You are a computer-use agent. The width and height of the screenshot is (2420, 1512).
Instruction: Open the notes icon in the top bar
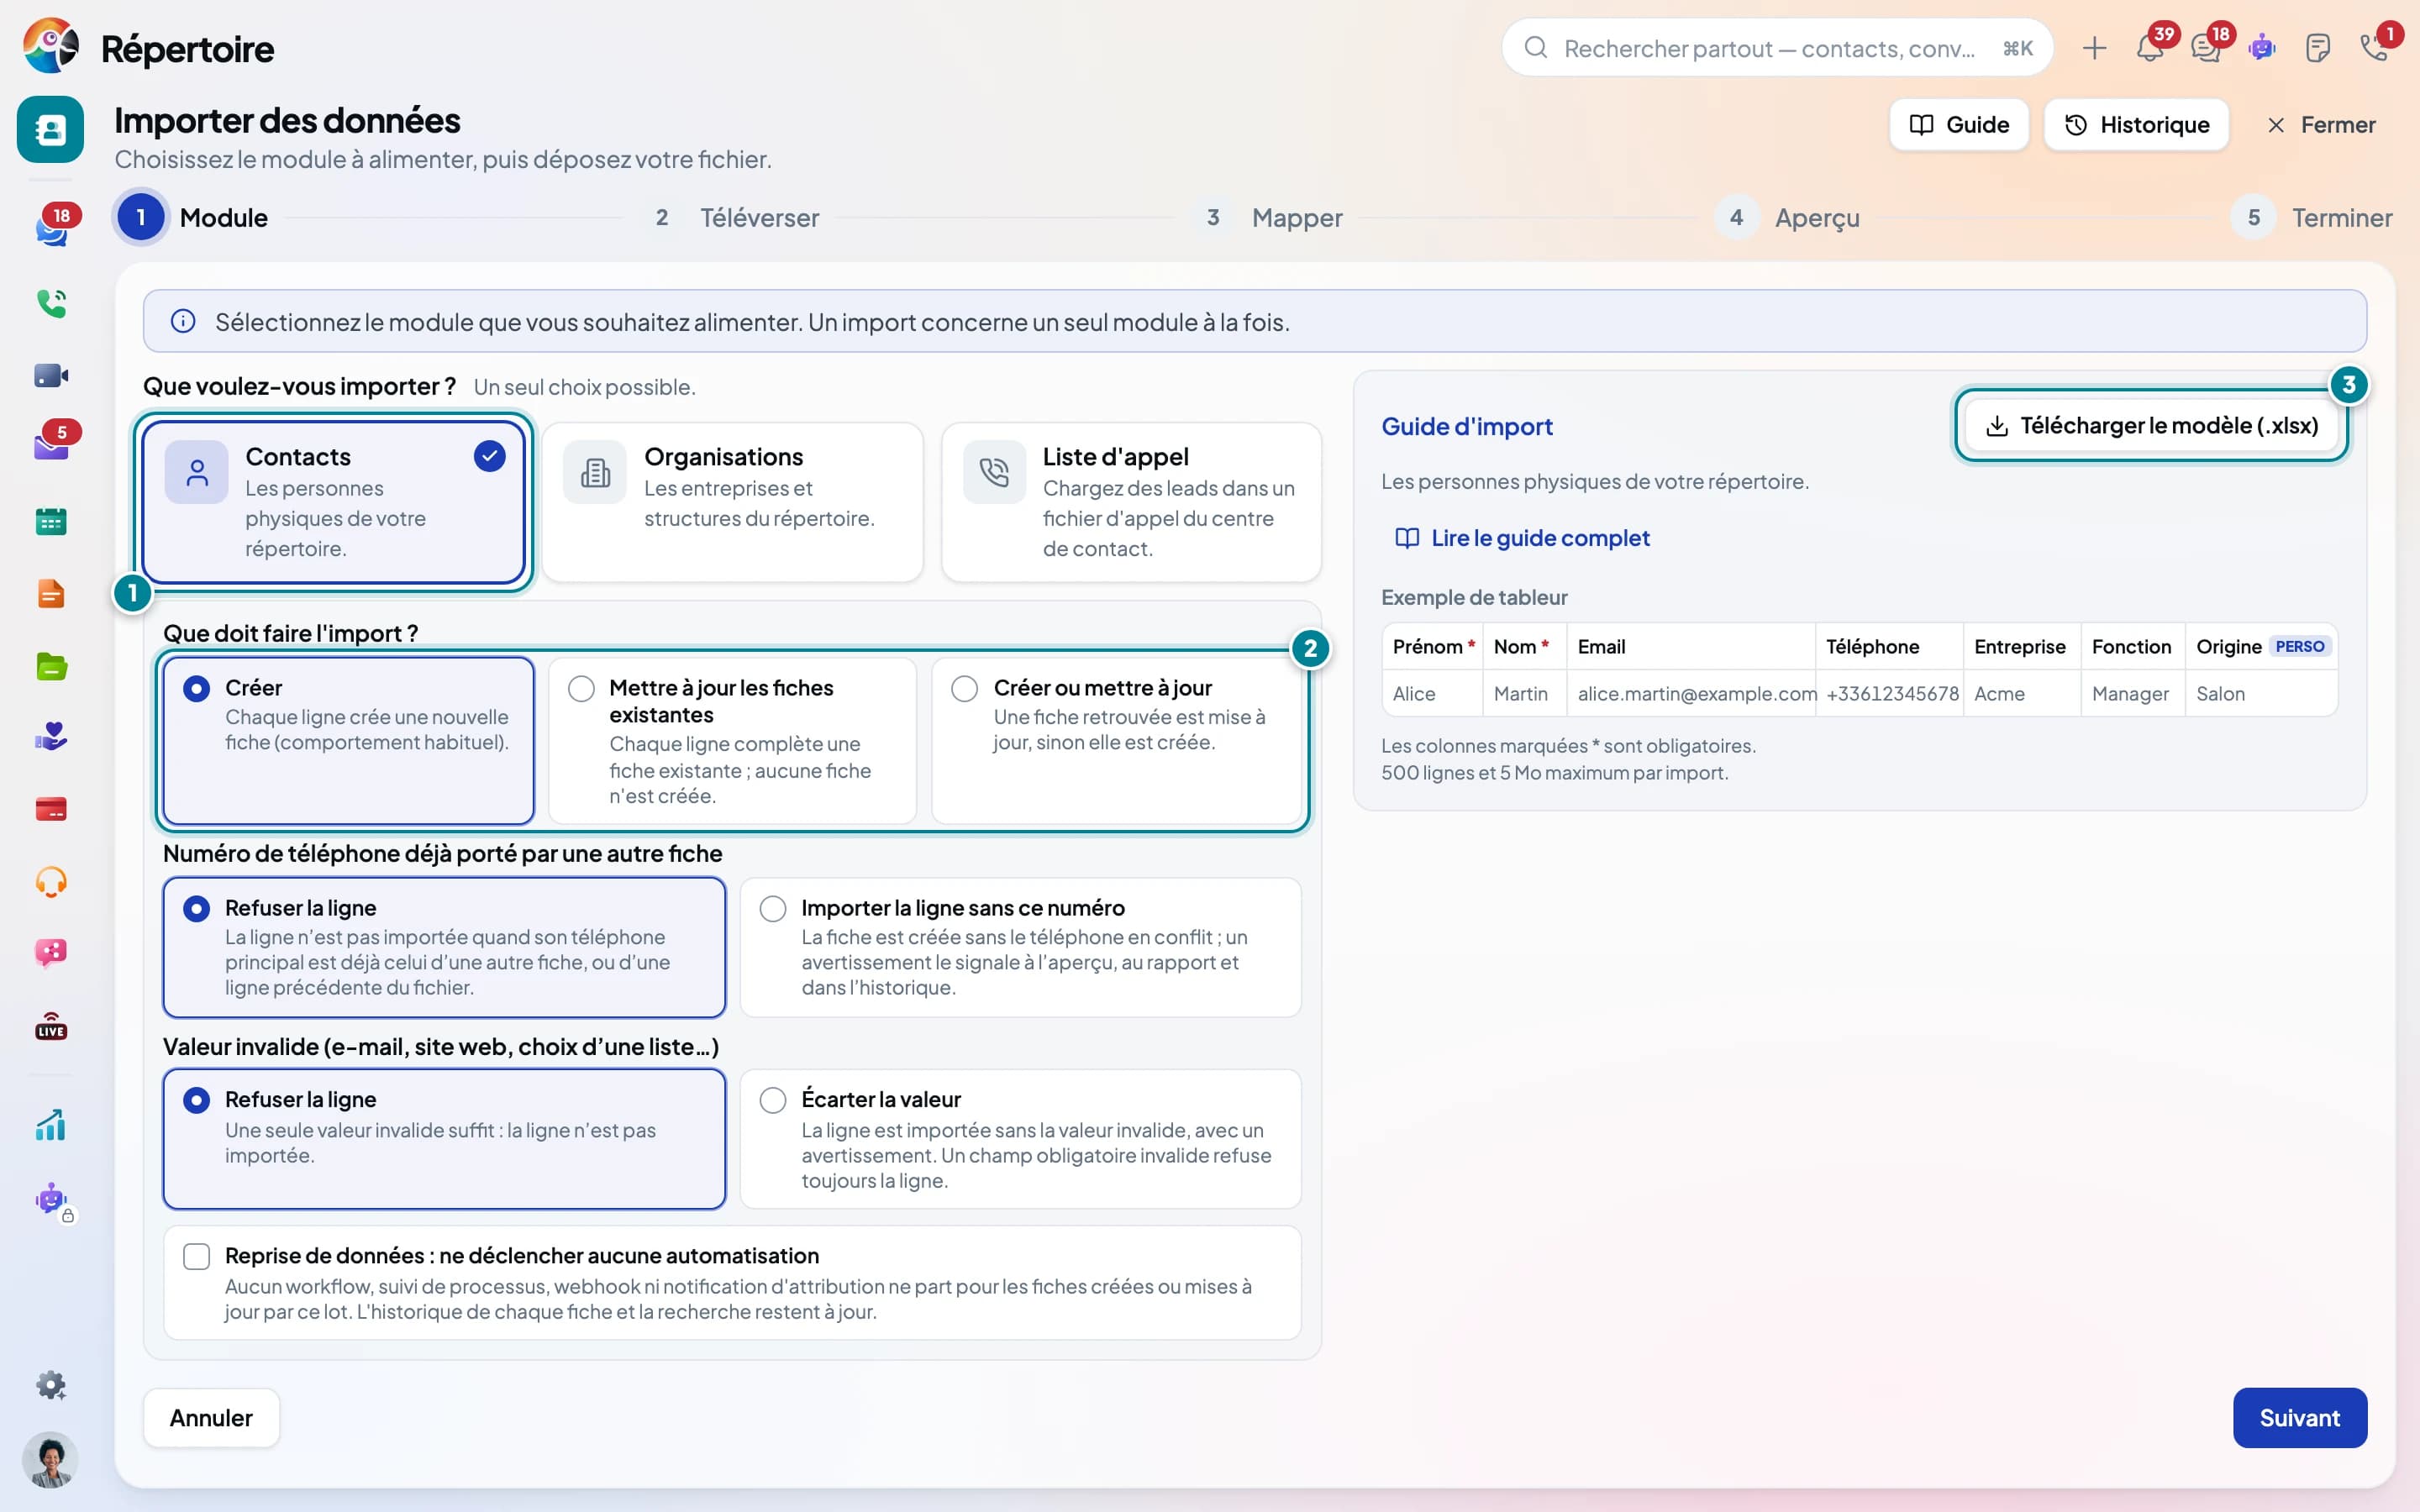point(2317,48)
